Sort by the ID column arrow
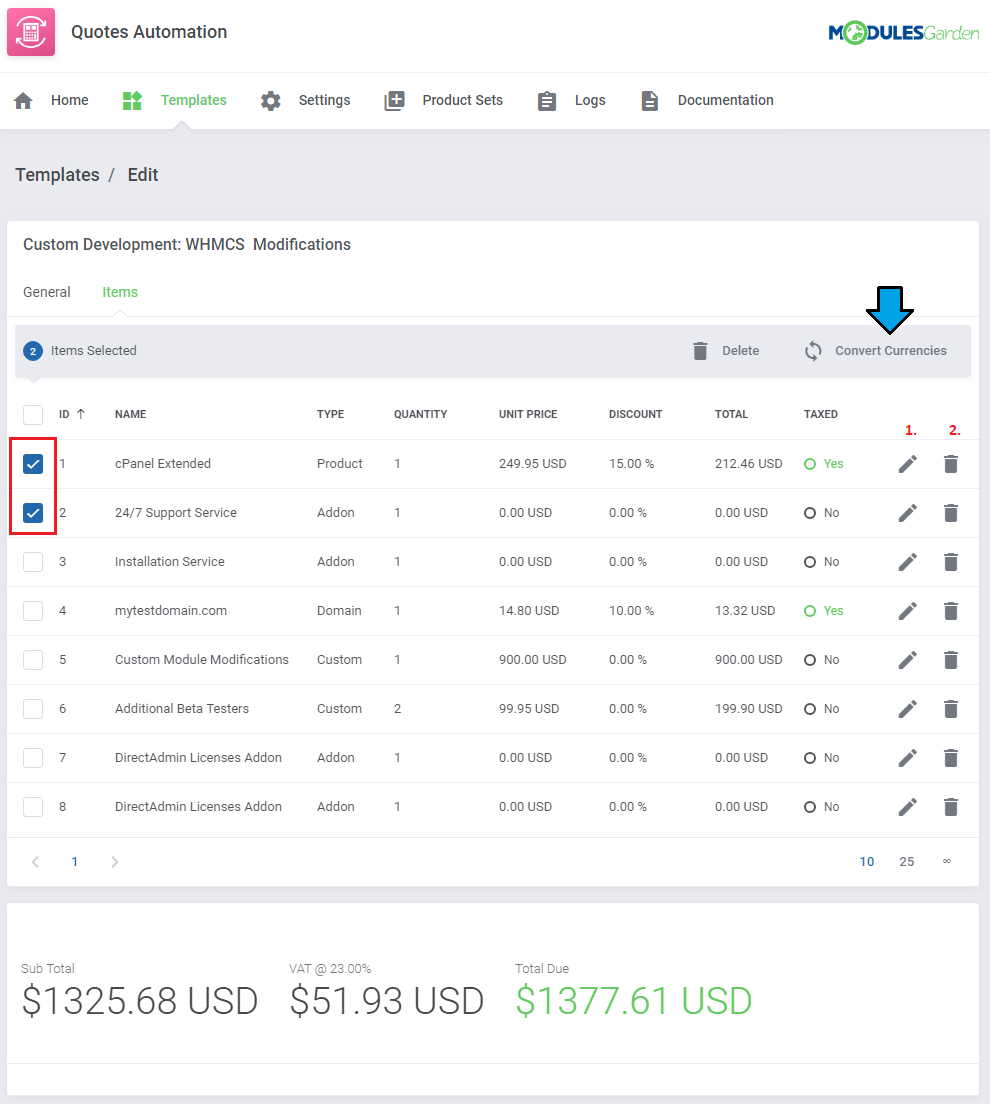The height and width of the screenshot is (1104, 990). coord(81,414)
